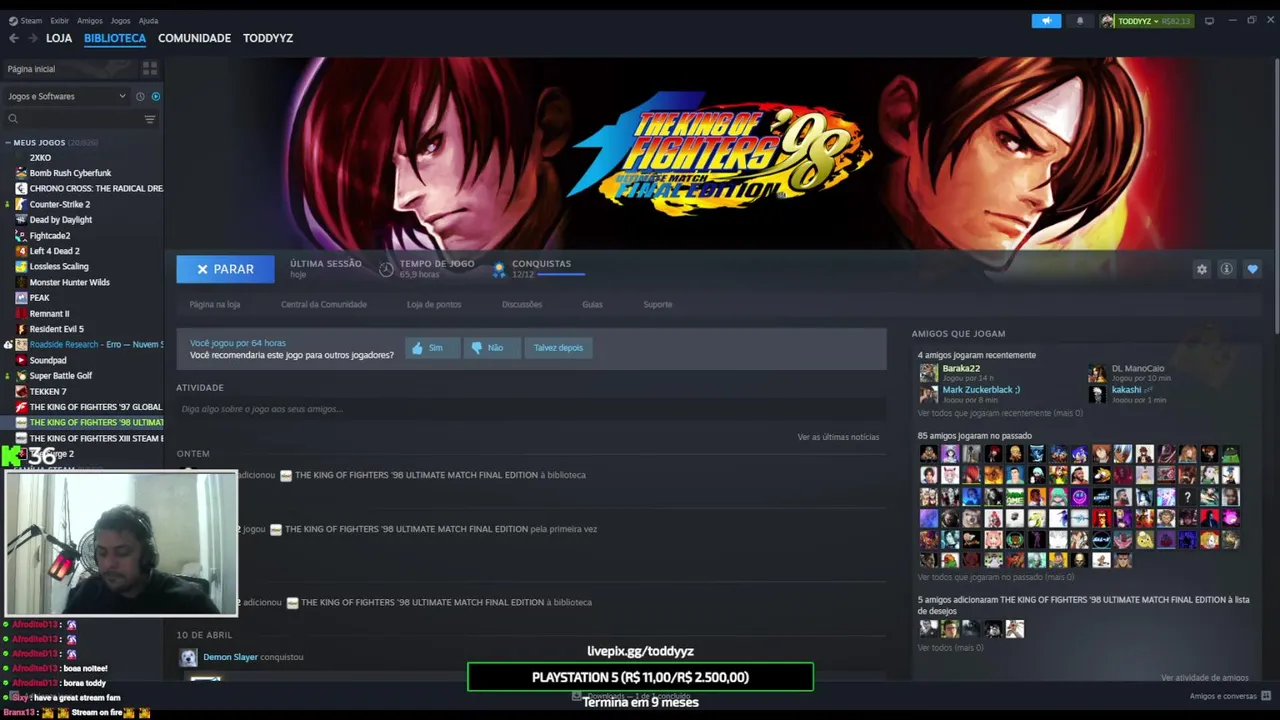Viewport: 1280px width, 720px height.
Task: Open Loja de pontos link
Action: coord(434,304)
